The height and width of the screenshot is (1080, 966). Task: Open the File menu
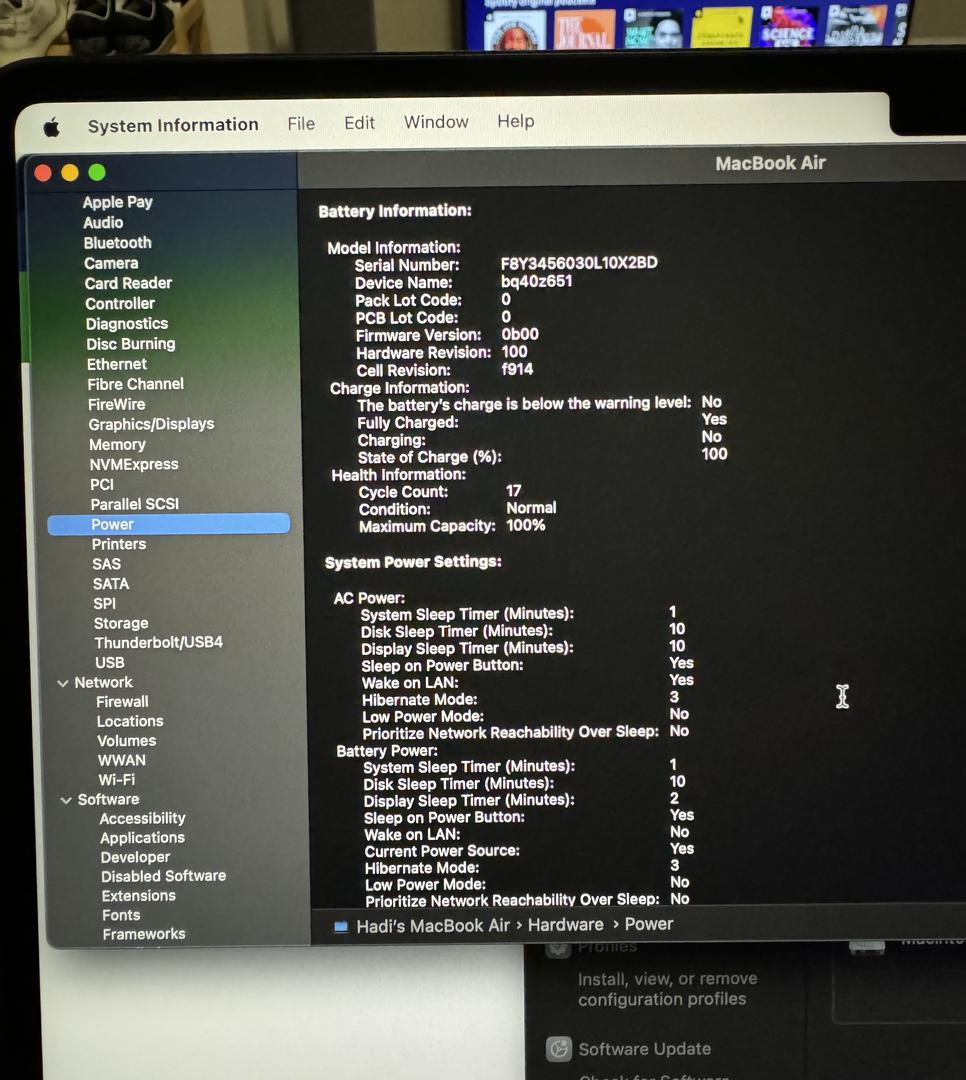pyautogui.click(x=301, y=124)
